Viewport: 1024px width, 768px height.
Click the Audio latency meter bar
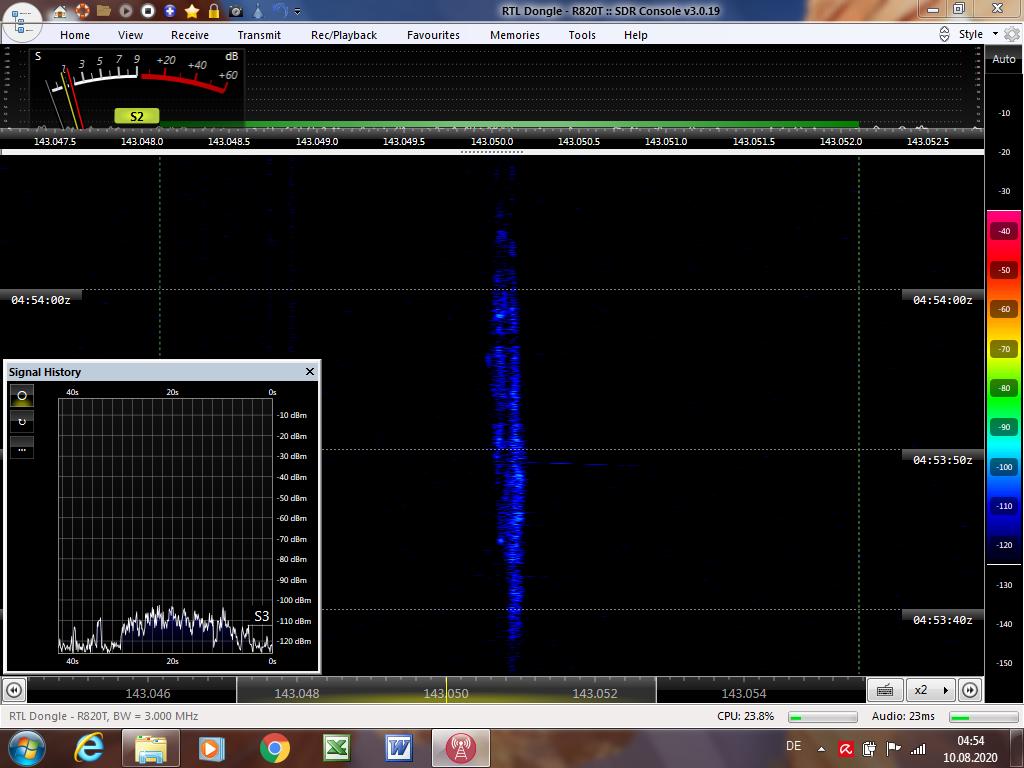(x=984, y=717)
